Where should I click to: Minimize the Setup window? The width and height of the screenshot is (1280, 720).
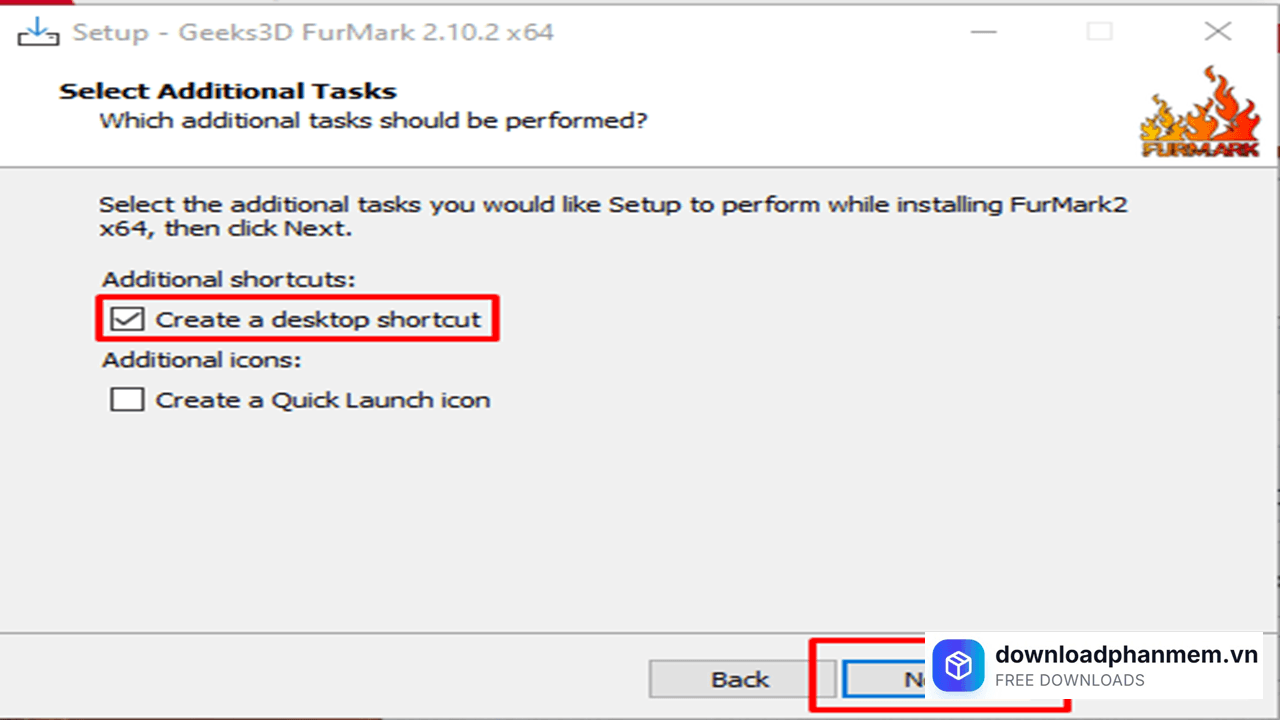coord(982,31)
